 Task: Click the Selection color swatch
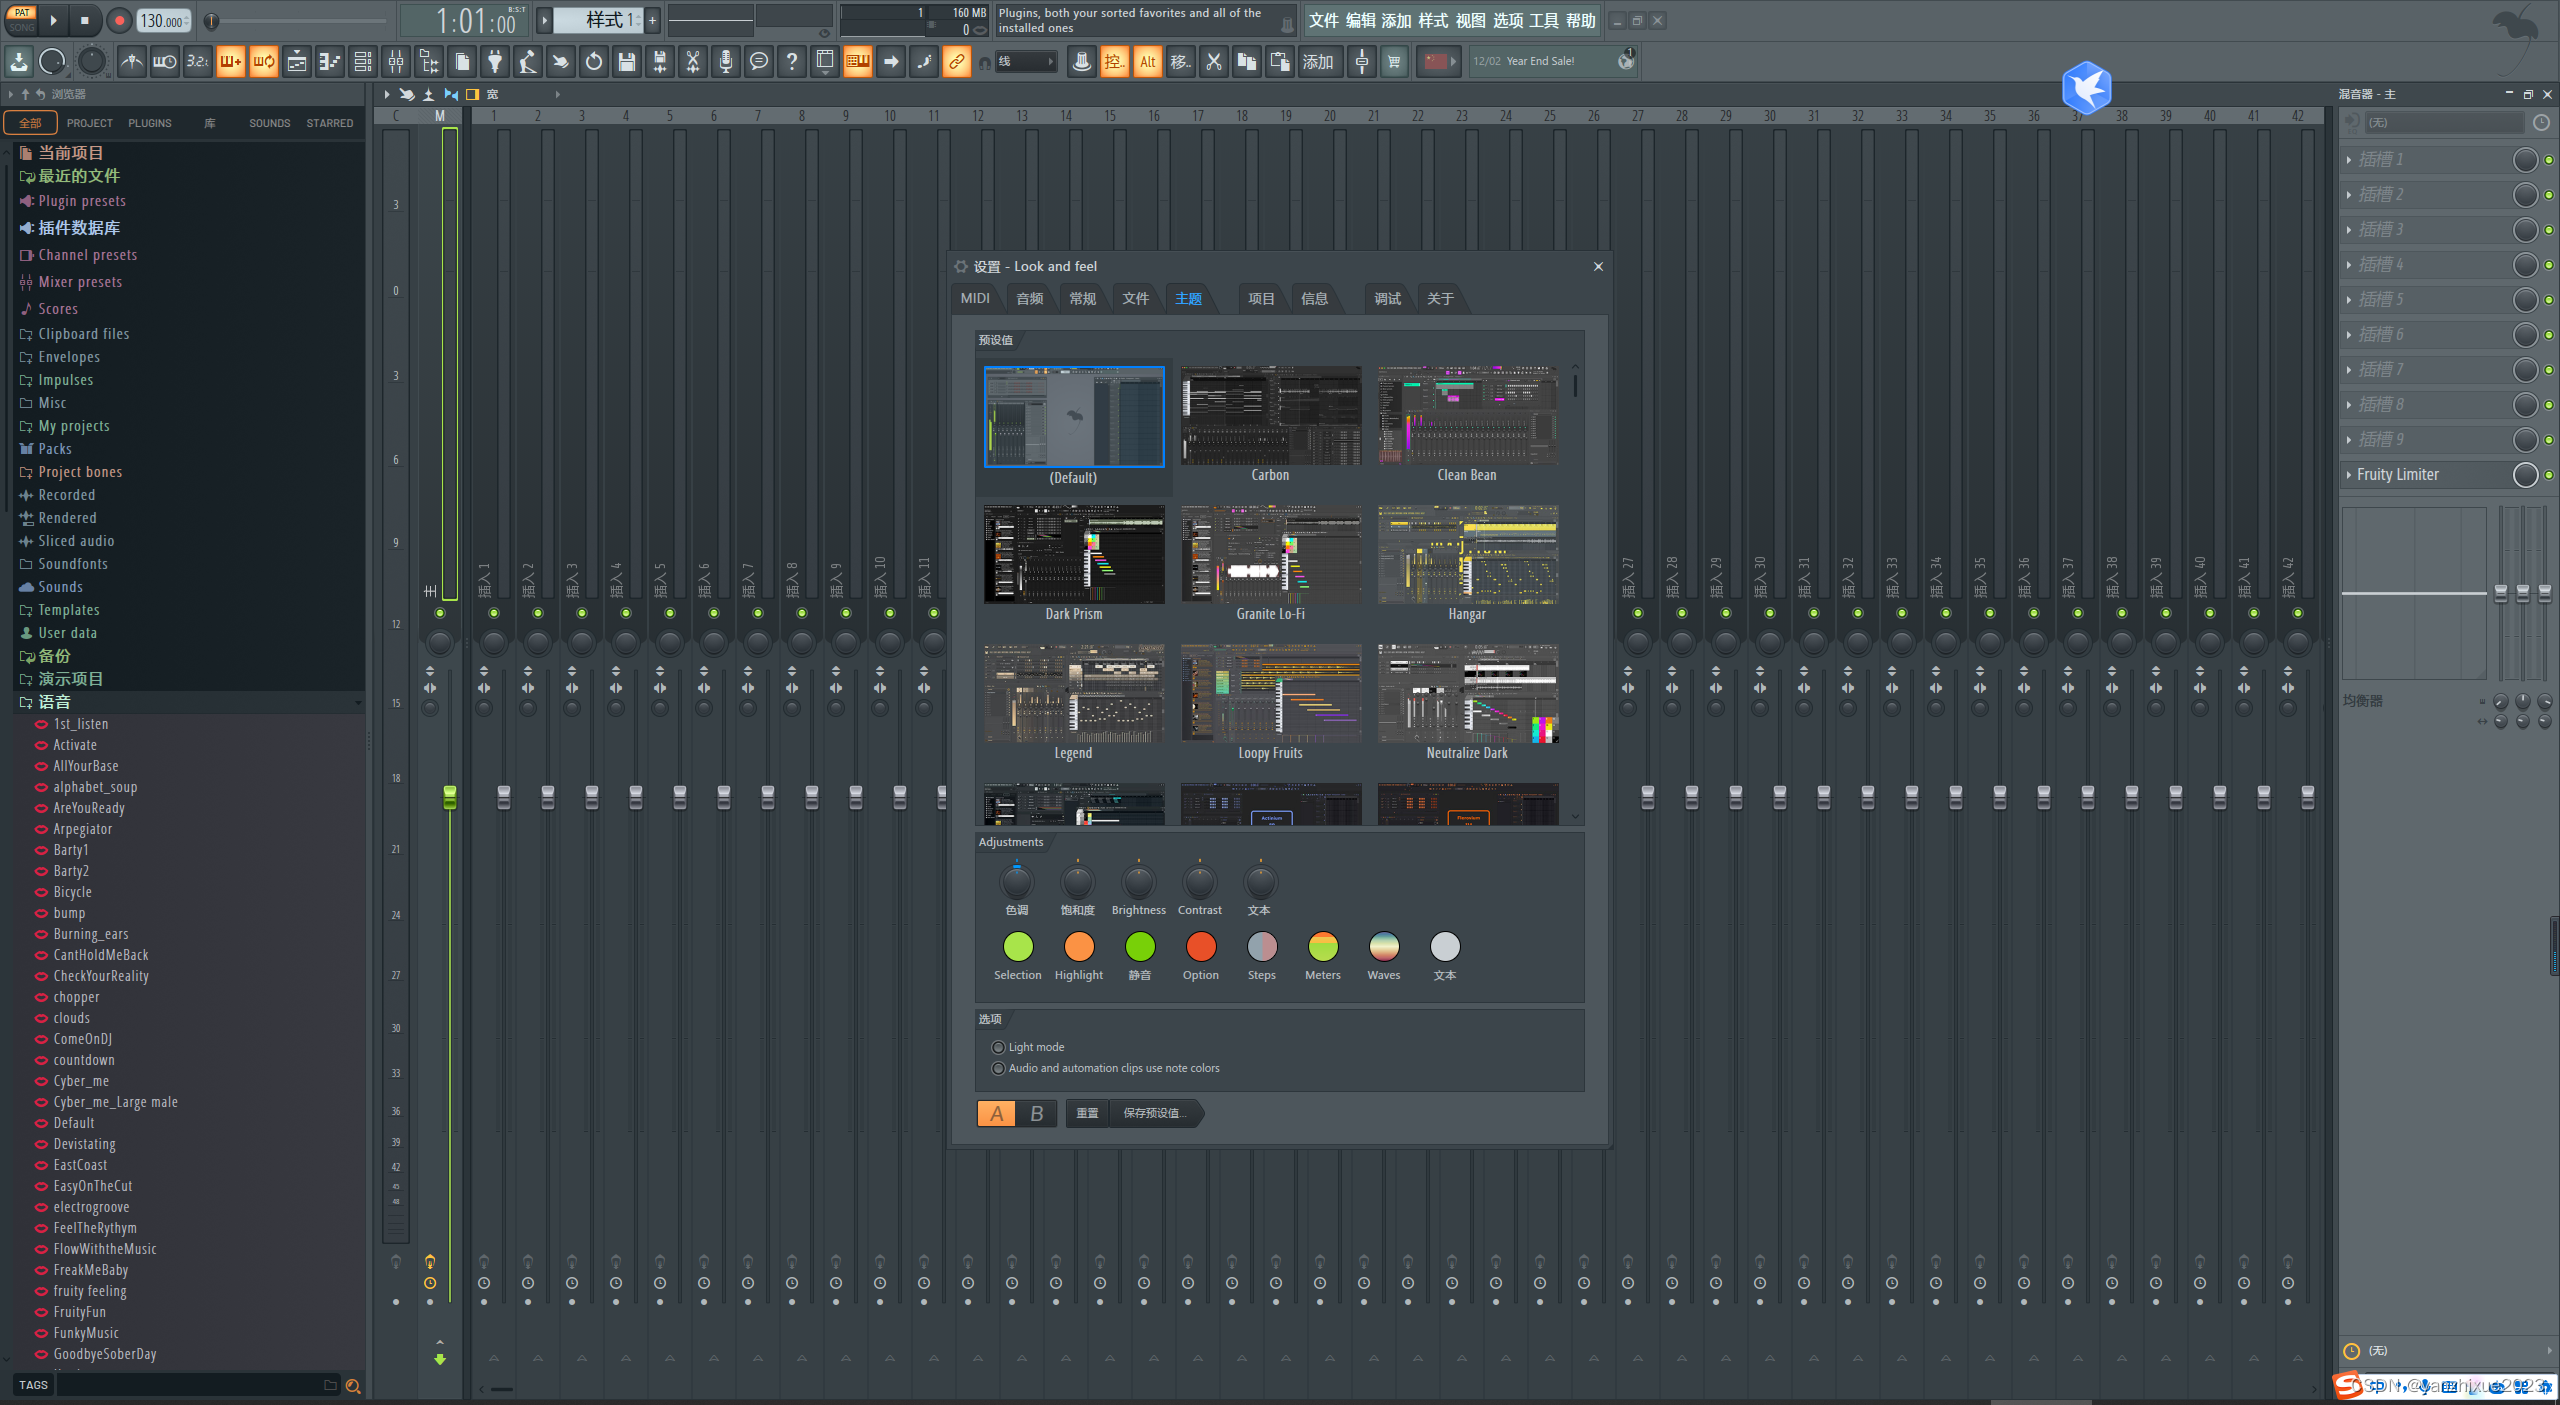(x=1018, y=946)
